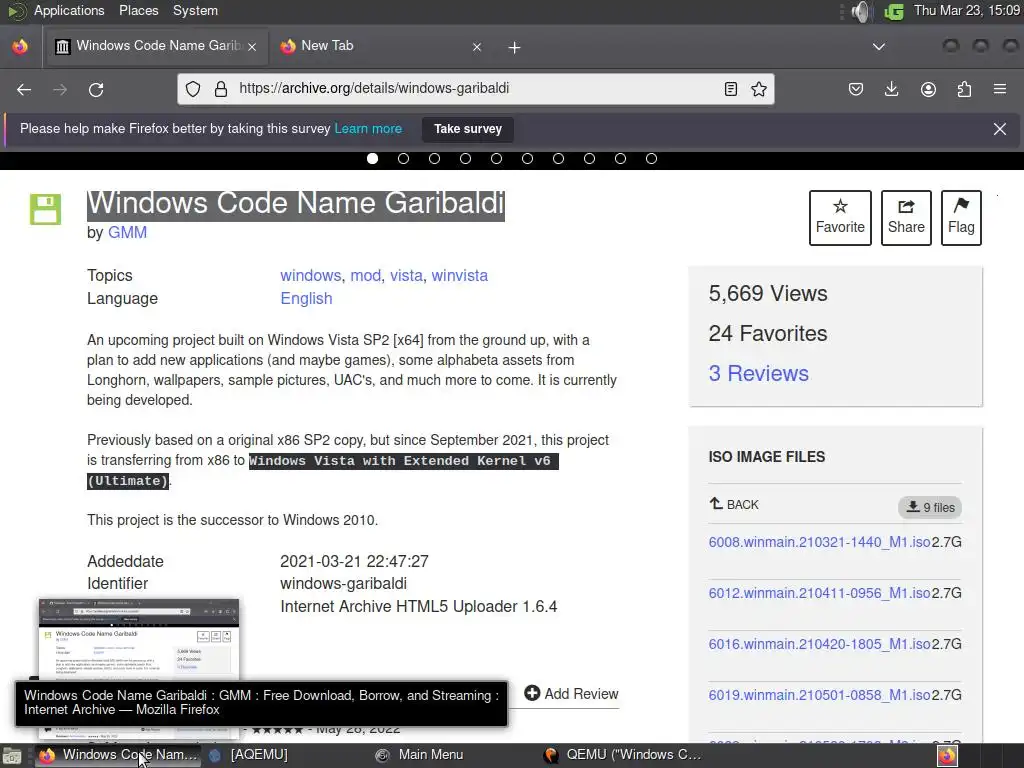Select the Windows Code Name Garibaldi tab

click(x=155, y=46)
